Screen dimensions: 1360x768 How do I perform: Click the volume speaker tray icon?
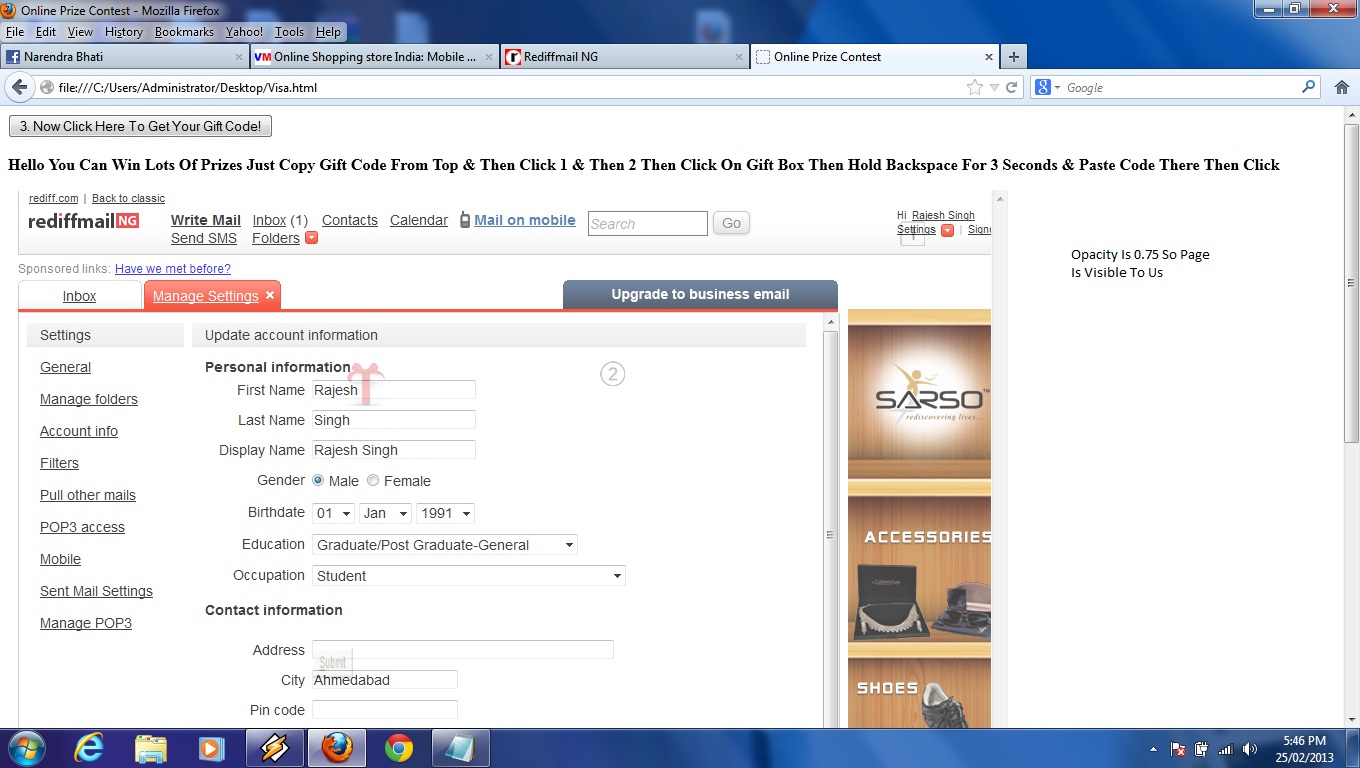tap(1249, 749)
